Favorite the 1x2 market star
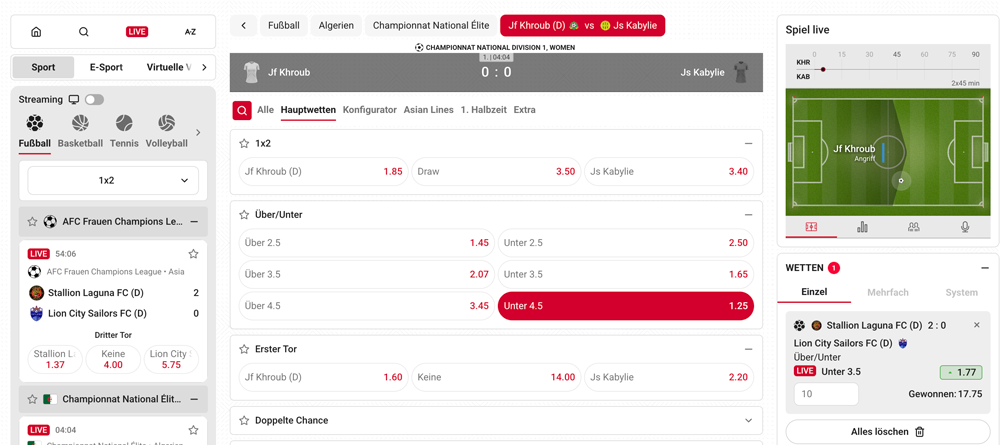This screenshot has width=1000, height=445. pyautogui.click(x=244, y=144)
